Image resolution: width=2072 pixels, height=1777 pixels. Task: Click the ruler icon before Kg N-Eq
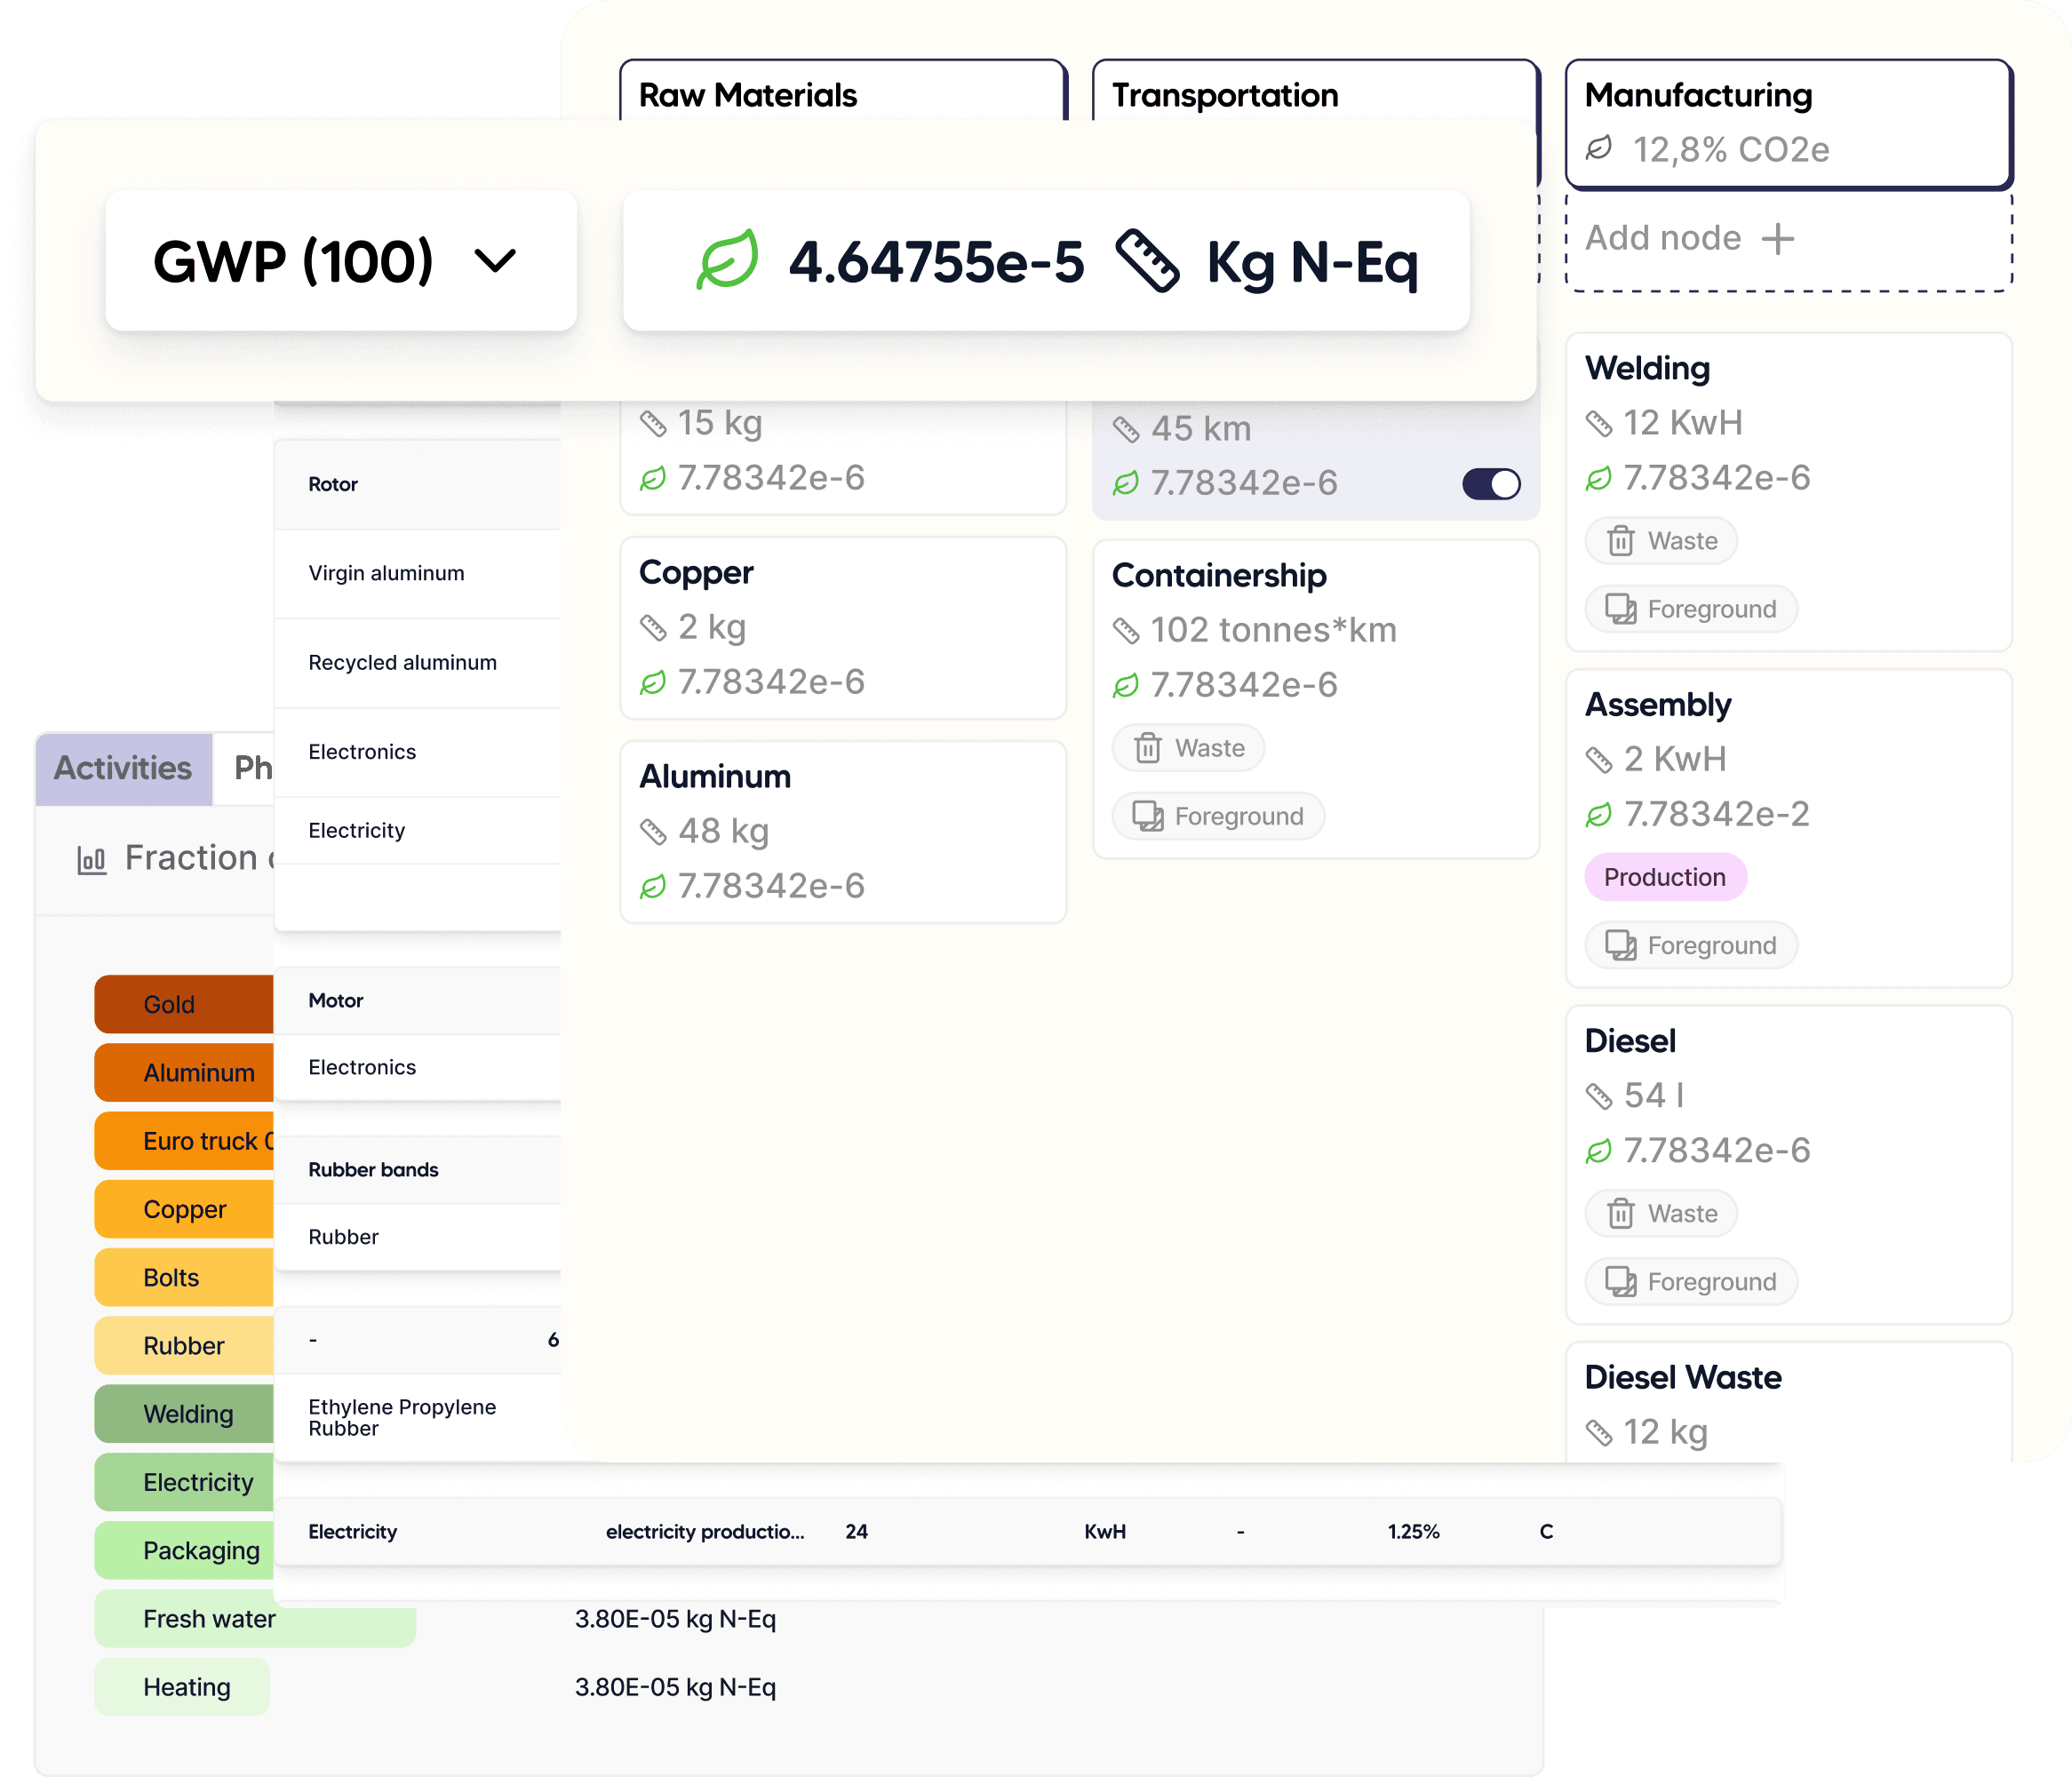click(1147, 261)
